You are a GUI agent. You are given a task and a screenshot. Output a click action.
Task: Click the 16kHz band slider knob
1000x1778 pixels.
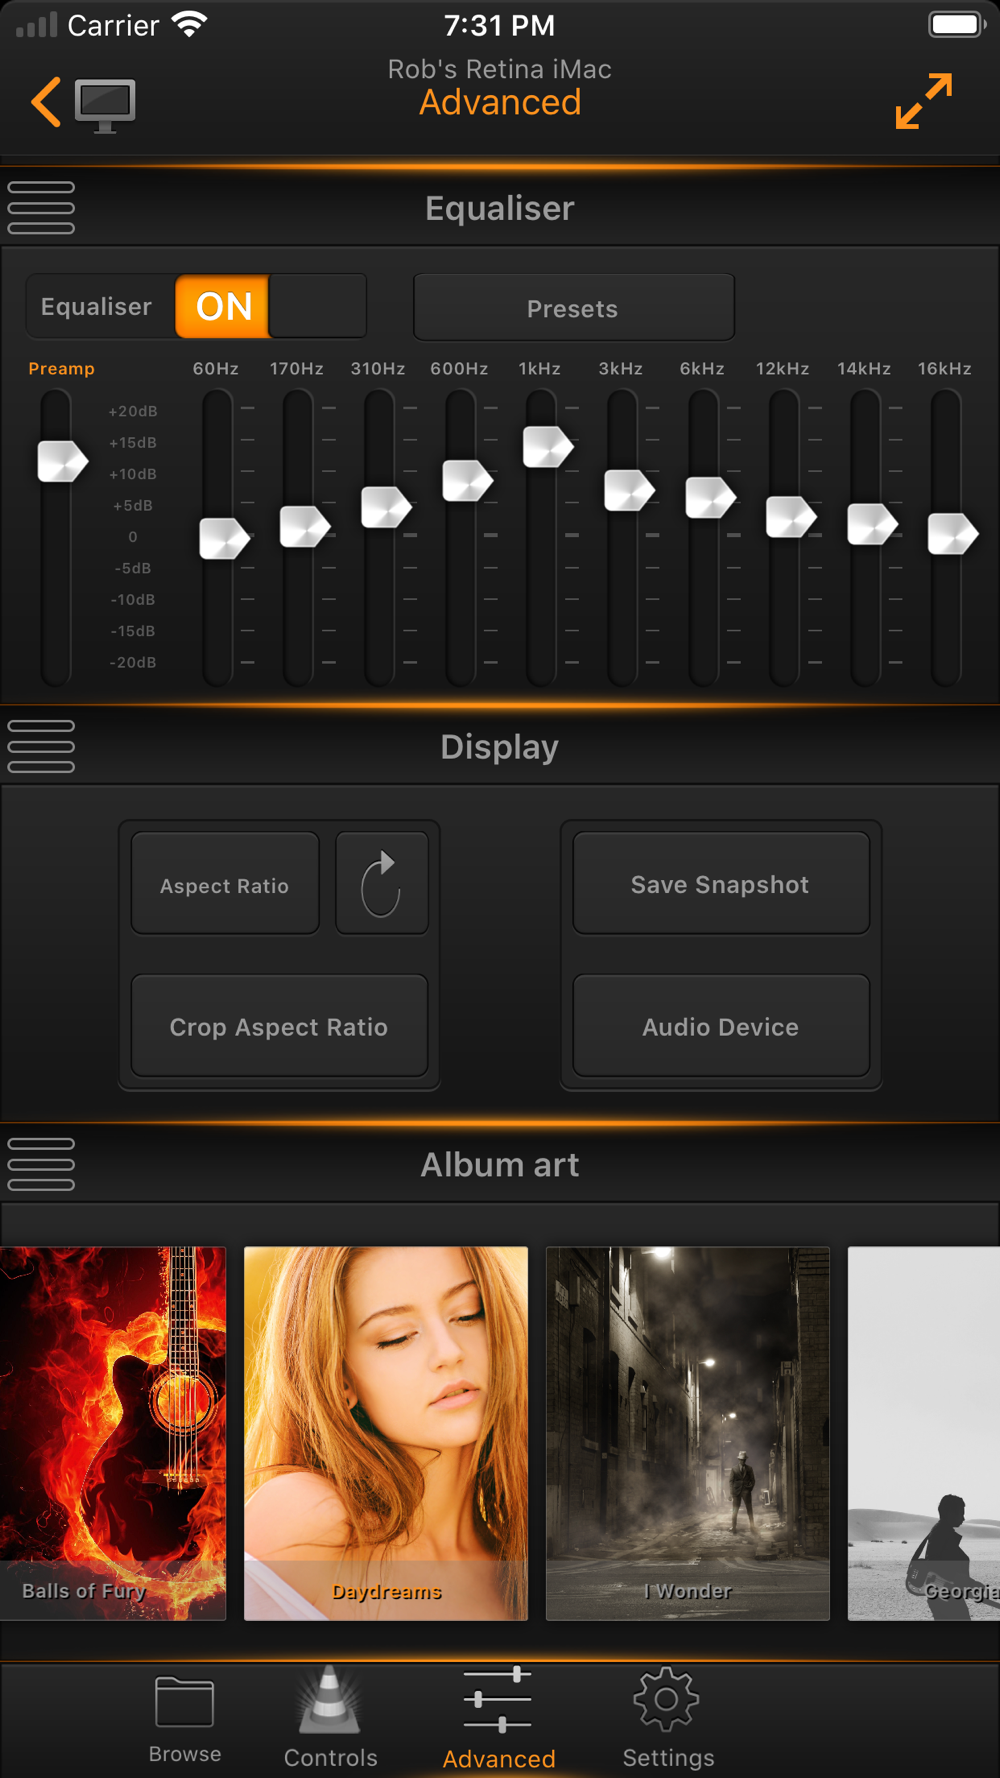click(x=953, y=533)
